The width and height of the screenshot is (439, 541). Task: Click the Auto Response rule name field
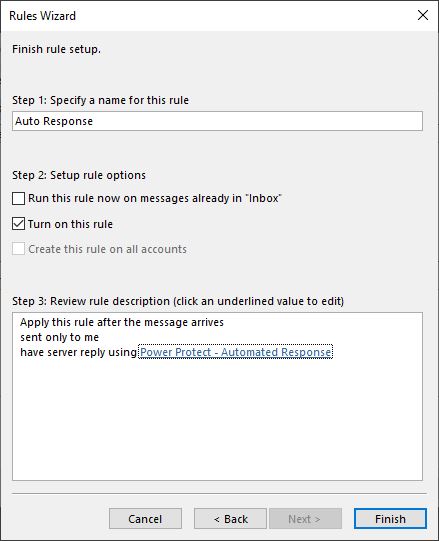(x=217, y=121)
